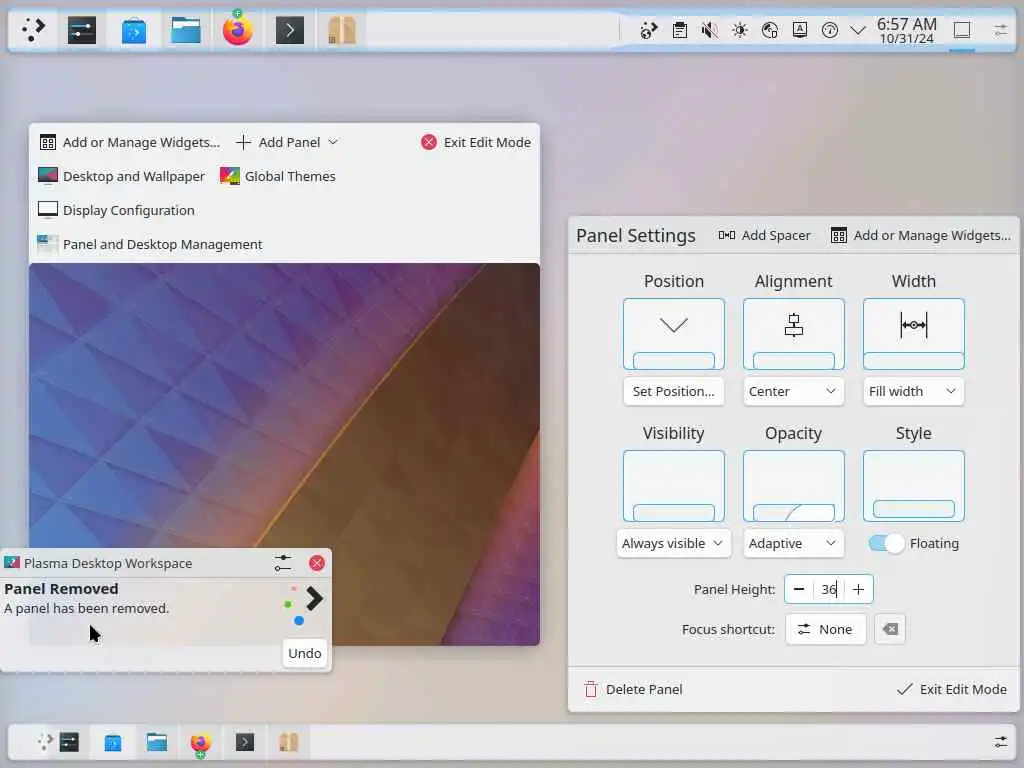Click the panel height value field
The image size is (1024, 768).
pos(828,589)
